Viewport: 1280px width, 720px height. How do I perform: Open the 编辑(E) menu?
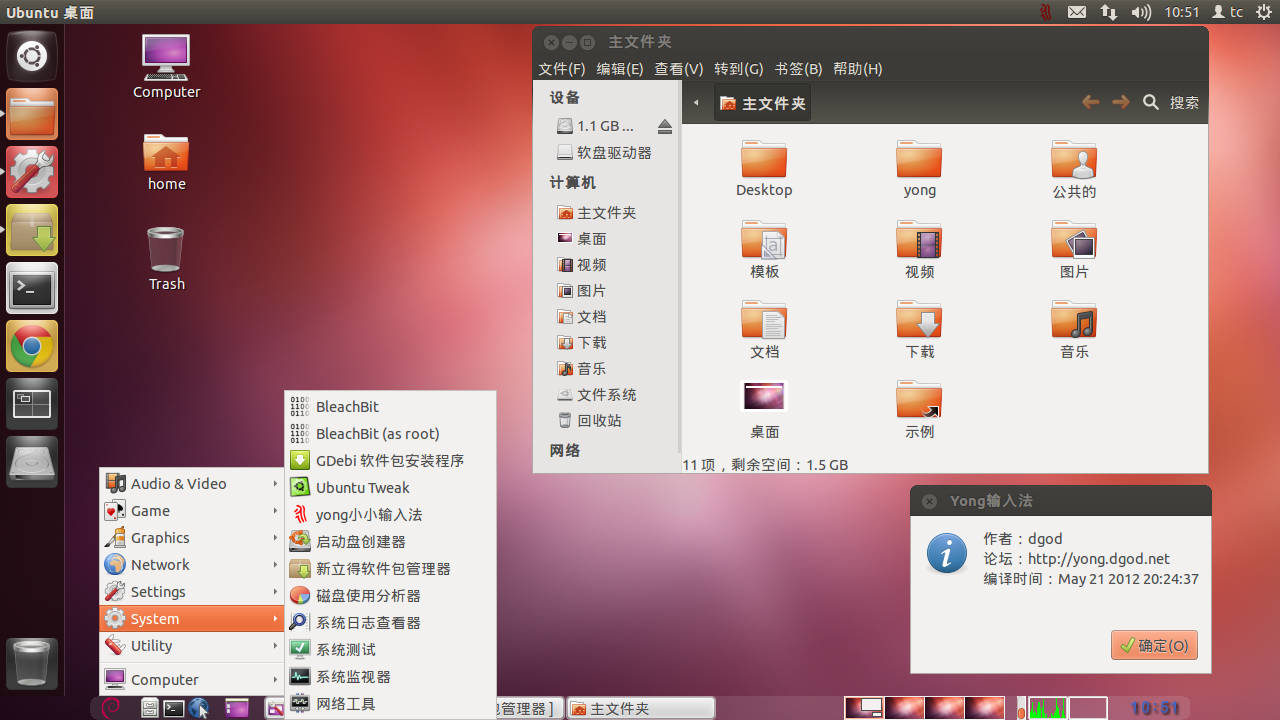[x=620, y=69]
